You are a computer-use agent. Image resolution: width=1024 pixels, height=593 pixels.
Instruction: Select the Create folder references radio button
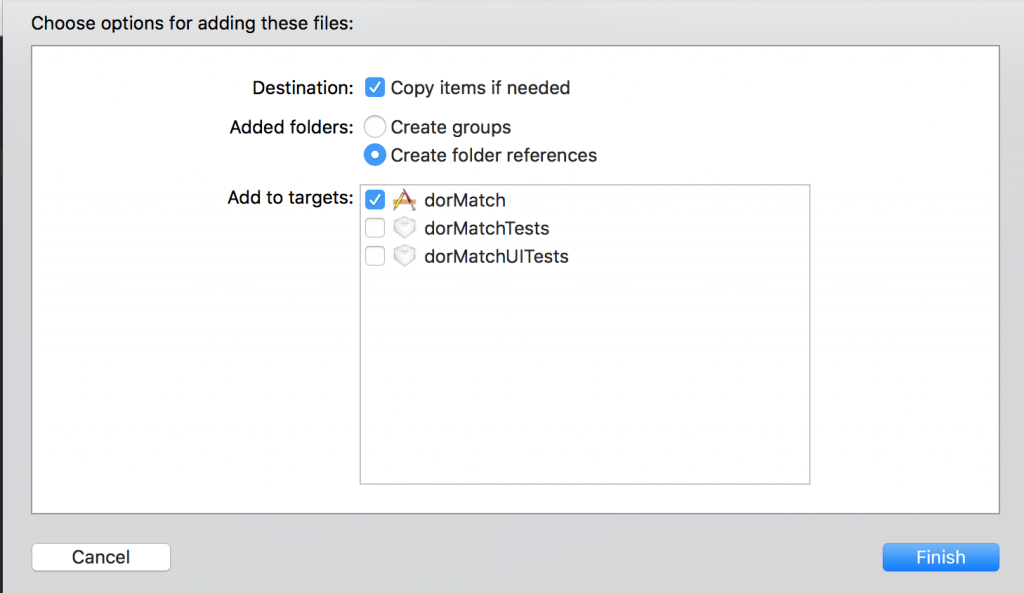coord(375,155)
